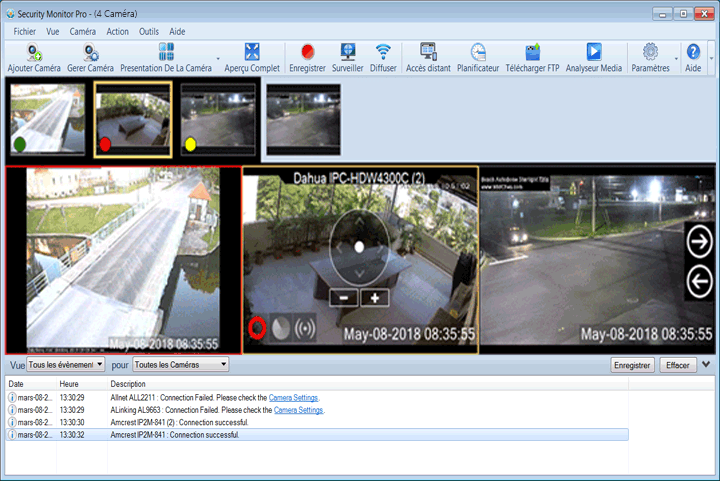
Task: Open the Toutes les Caméras dropdown
Action: pos(180,365)
